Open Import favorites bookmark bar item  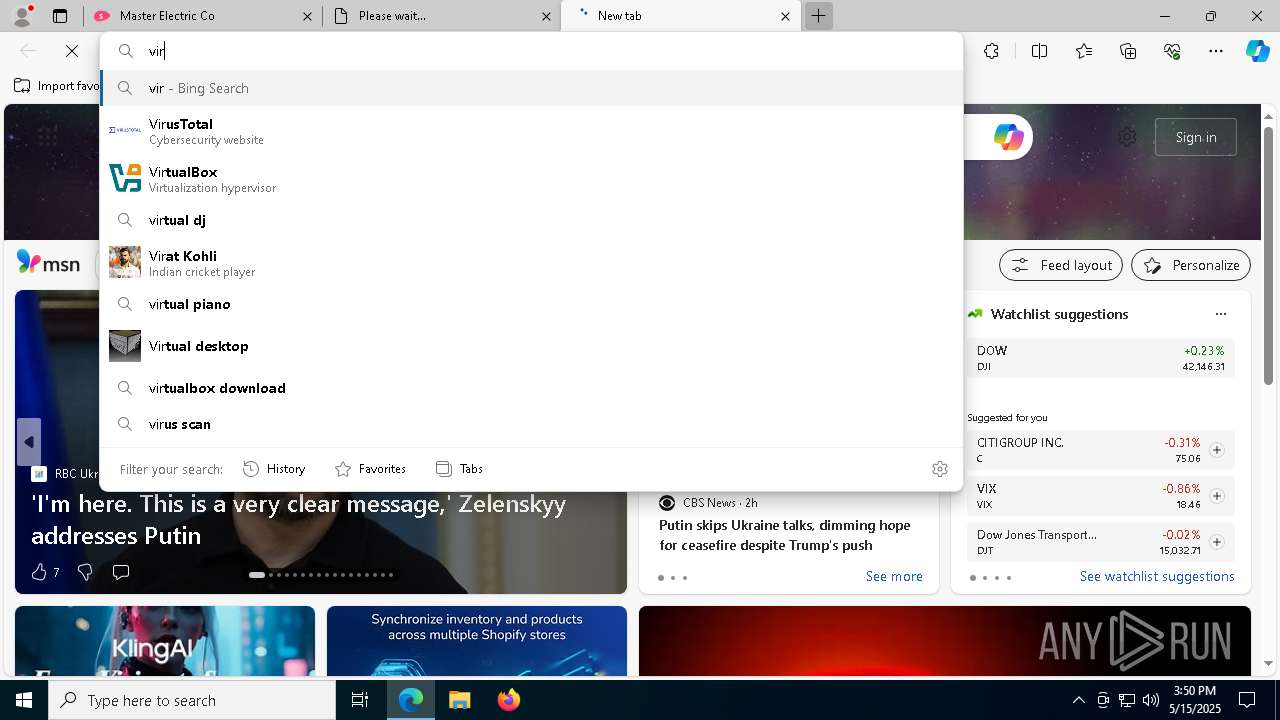click(x=57, y=86)
